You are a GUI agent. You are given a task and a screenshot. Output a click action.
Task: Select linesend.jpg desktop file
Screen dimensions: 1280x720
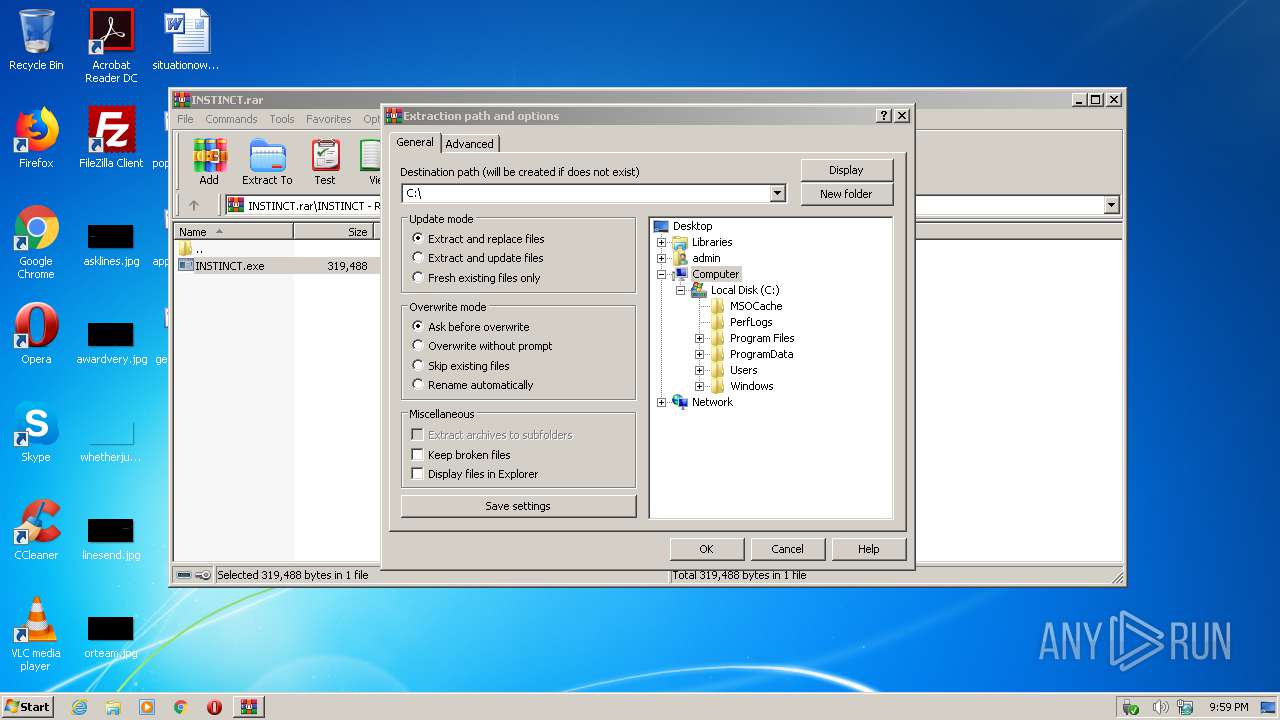point(111,539)
